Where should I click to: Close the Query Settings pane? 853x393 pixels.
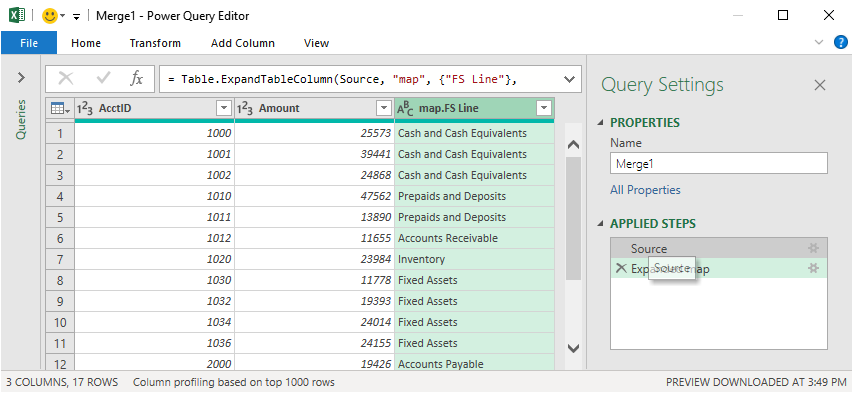point(819,85)
